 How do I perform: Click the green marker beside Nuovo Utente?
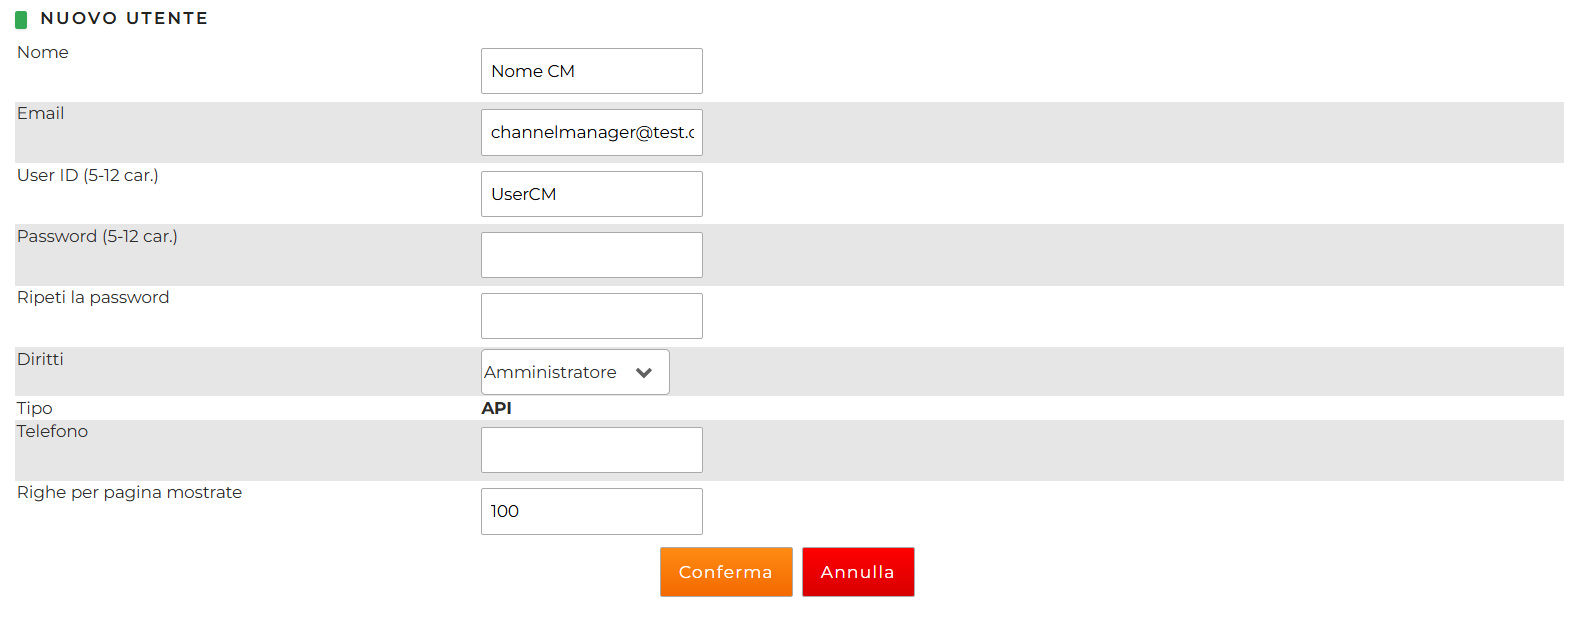pos(21,19)
